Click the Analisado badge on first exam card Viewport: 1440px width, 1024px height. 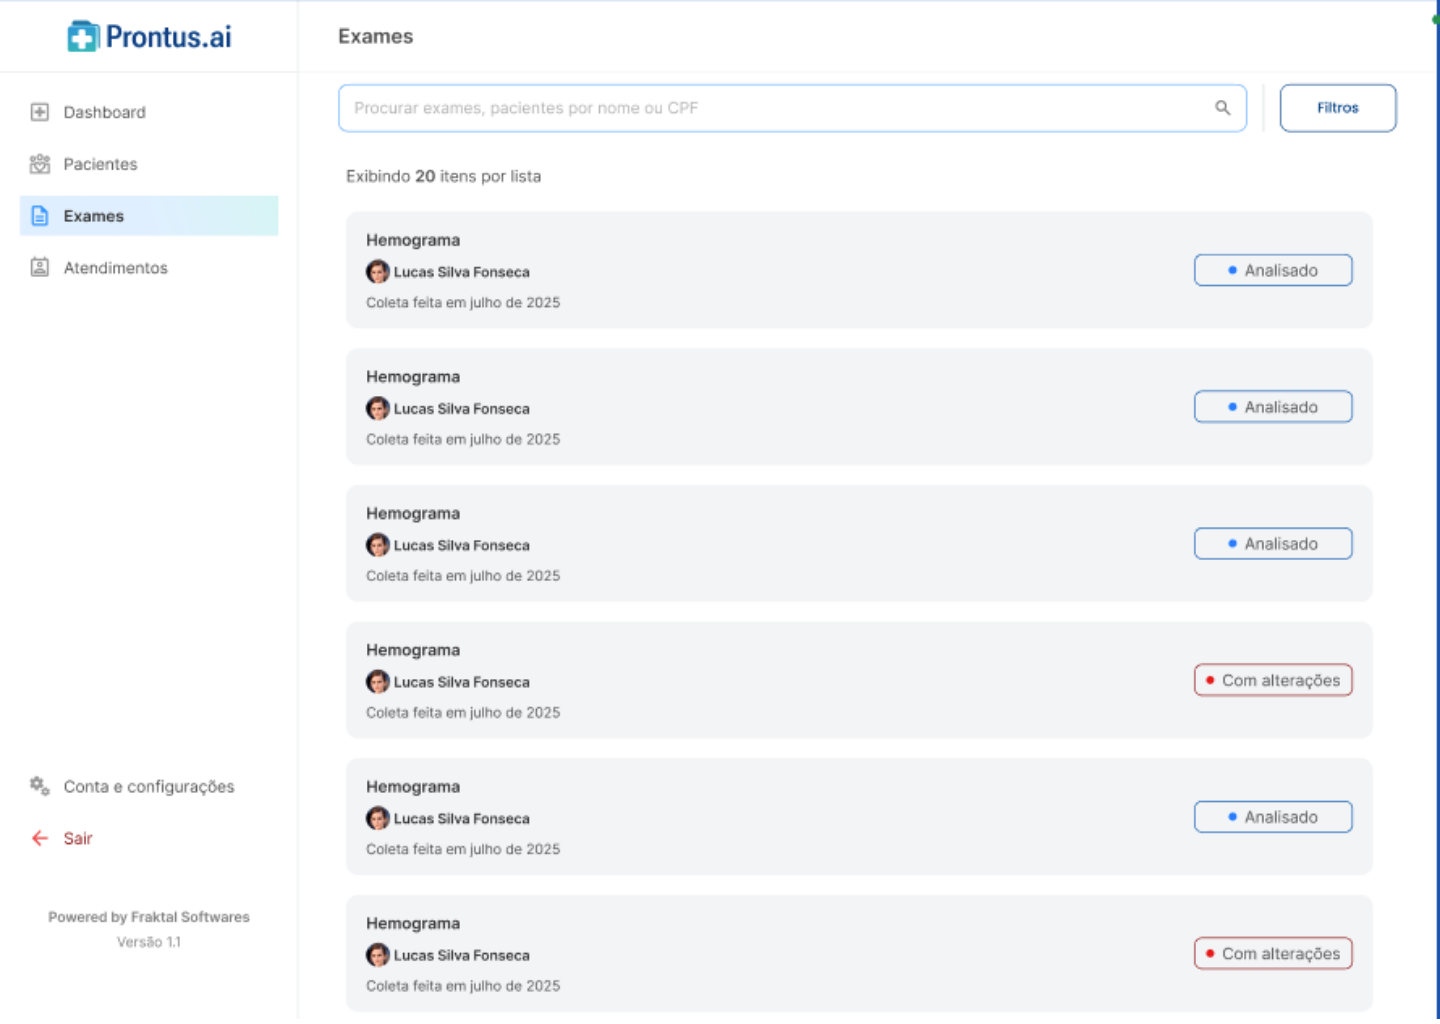1273,270
